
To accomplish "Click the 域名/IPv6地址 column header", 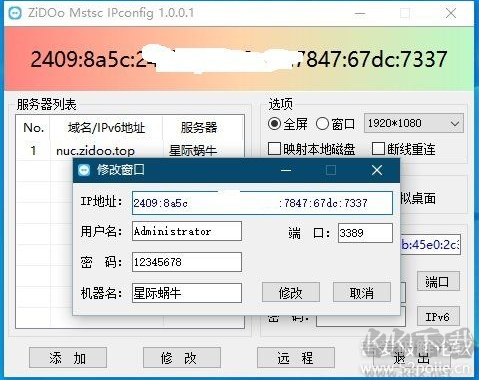I will coord(106,128).
